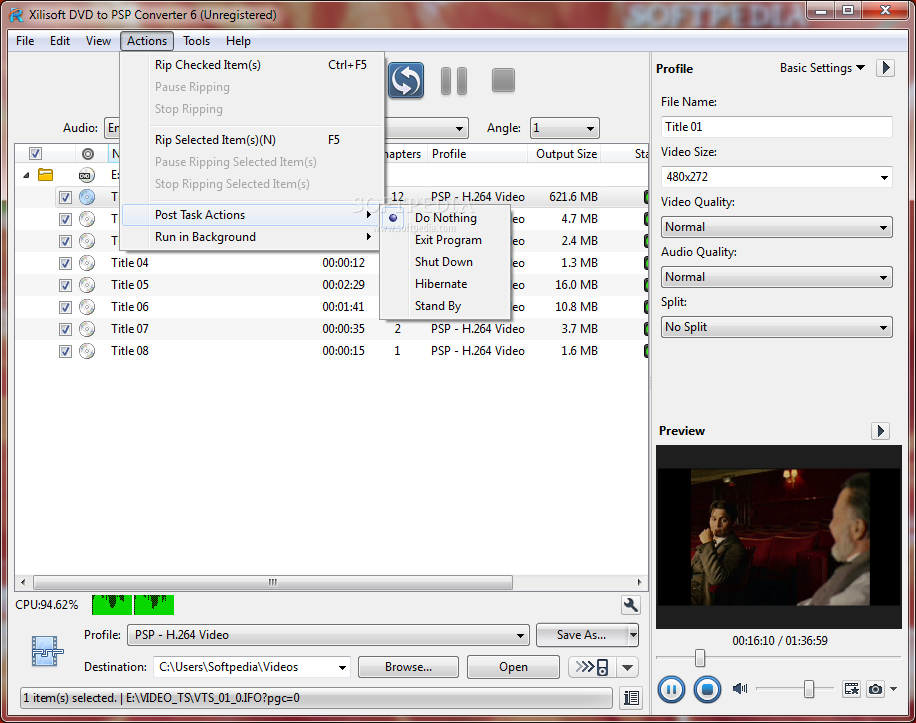Screen dimensions: 916x723
Task: Expand the Profile panel arrow button
Action: point(886,68)
